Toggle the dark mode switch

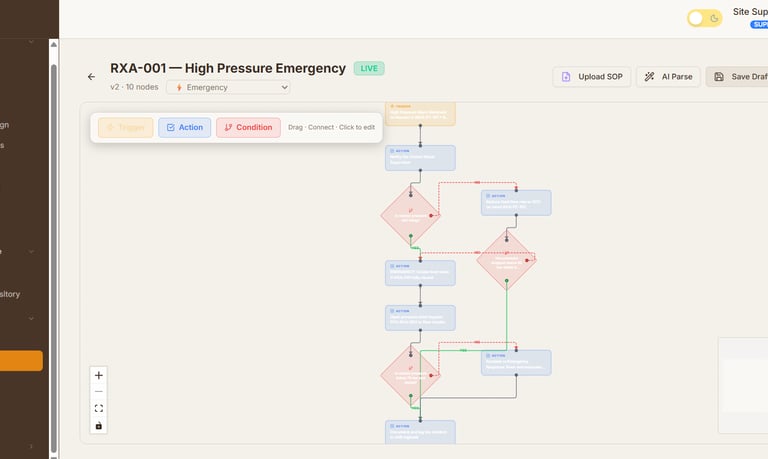(x=704, y=18)
